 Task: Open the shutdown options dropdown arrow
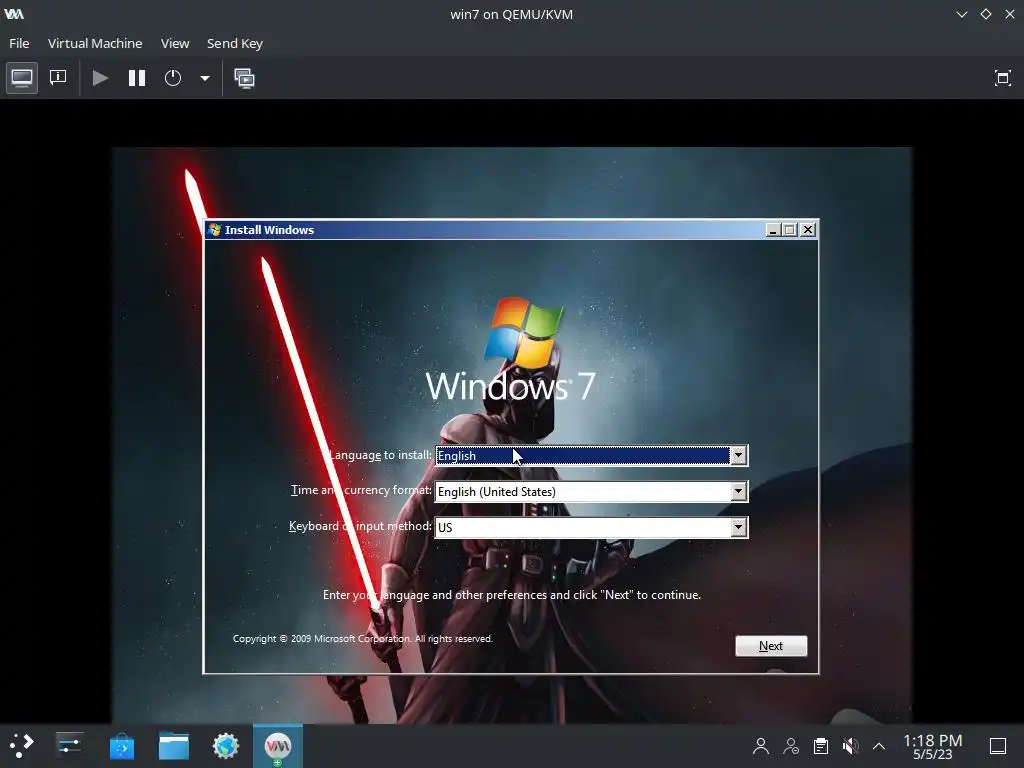coord(204,78)
